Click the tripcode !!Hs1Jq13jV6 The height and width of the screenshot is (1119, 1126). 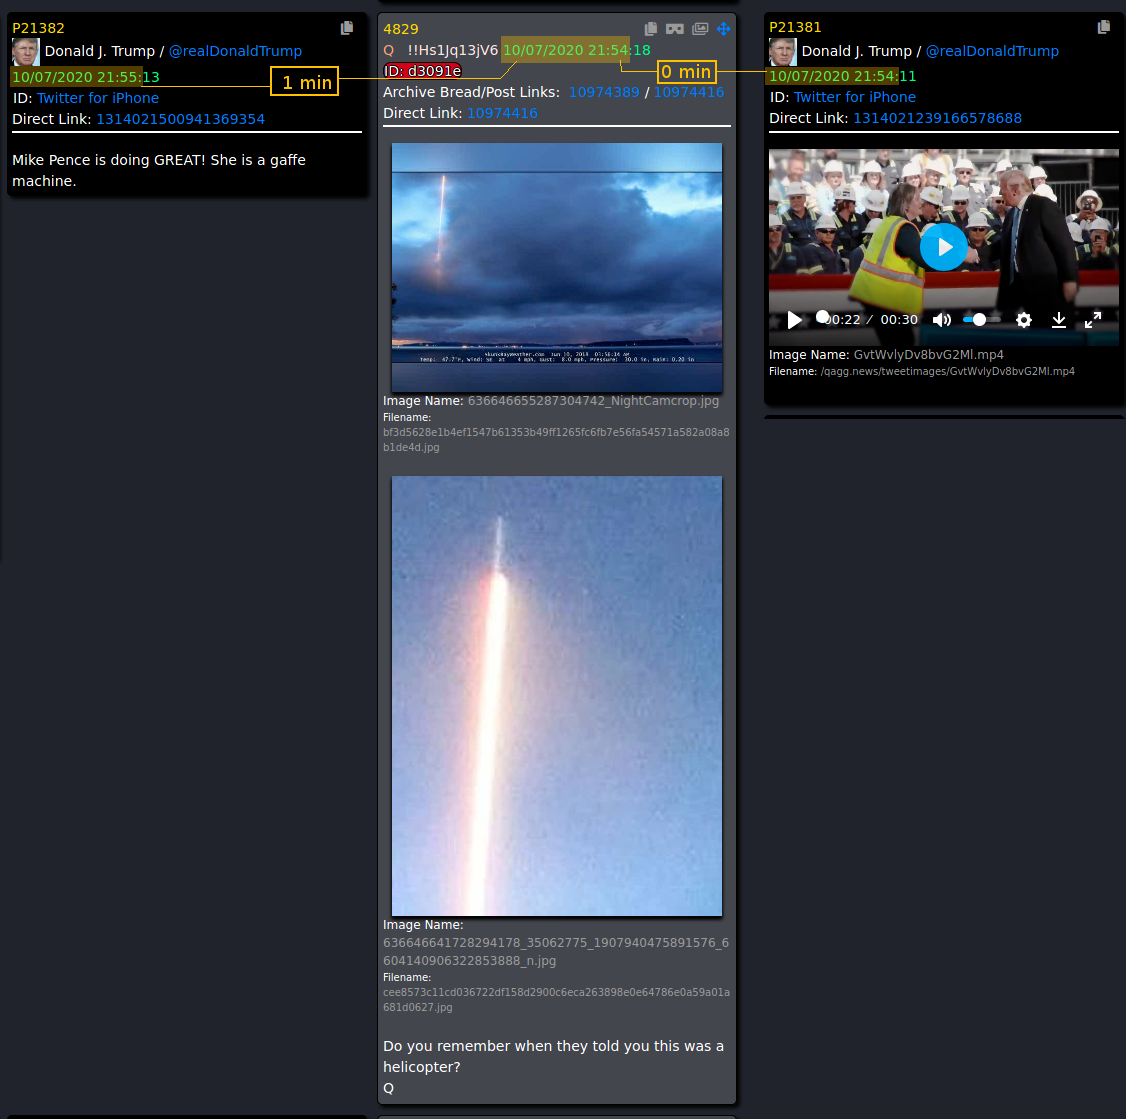(x=452, y=50)
